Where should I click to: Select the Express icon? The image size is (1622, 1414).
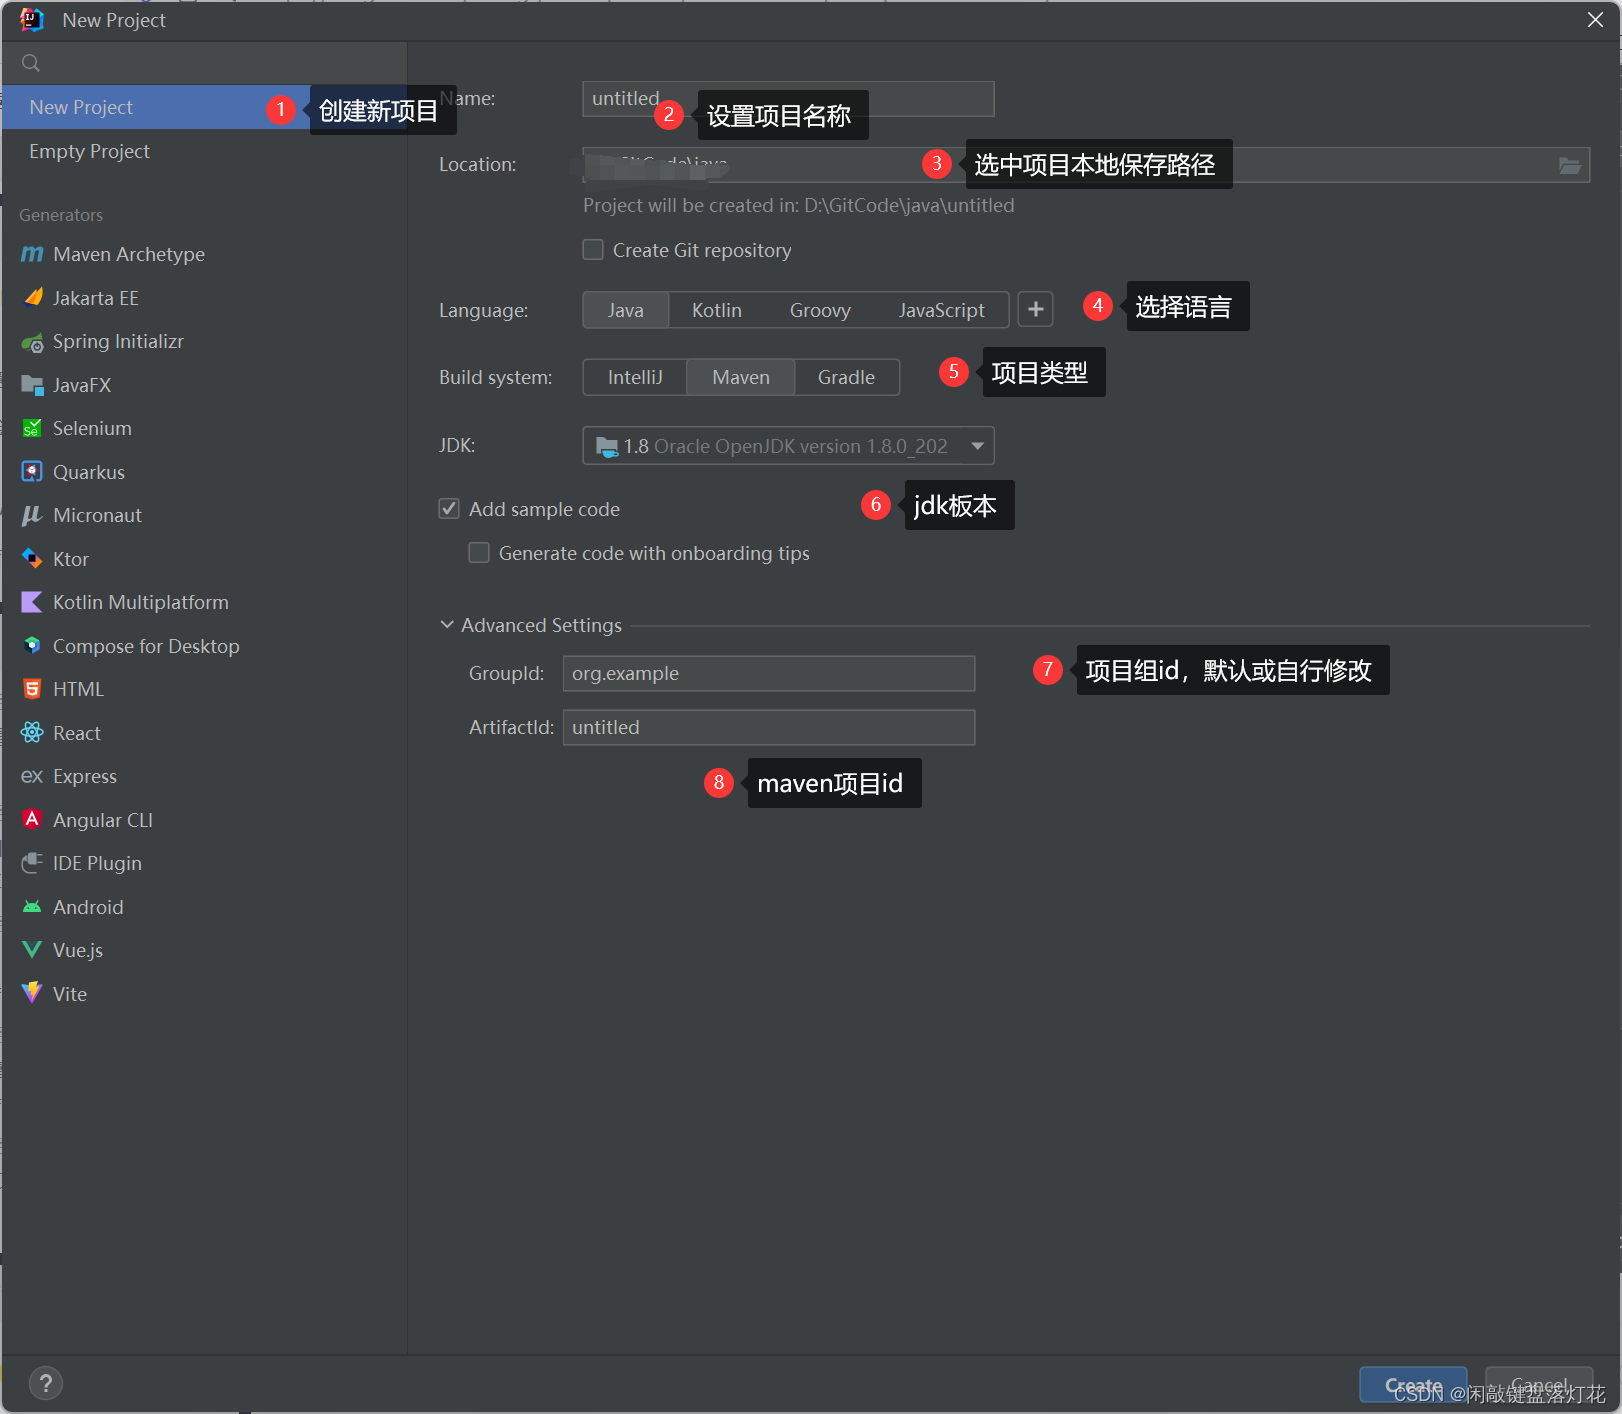click(x=32, y=776)
